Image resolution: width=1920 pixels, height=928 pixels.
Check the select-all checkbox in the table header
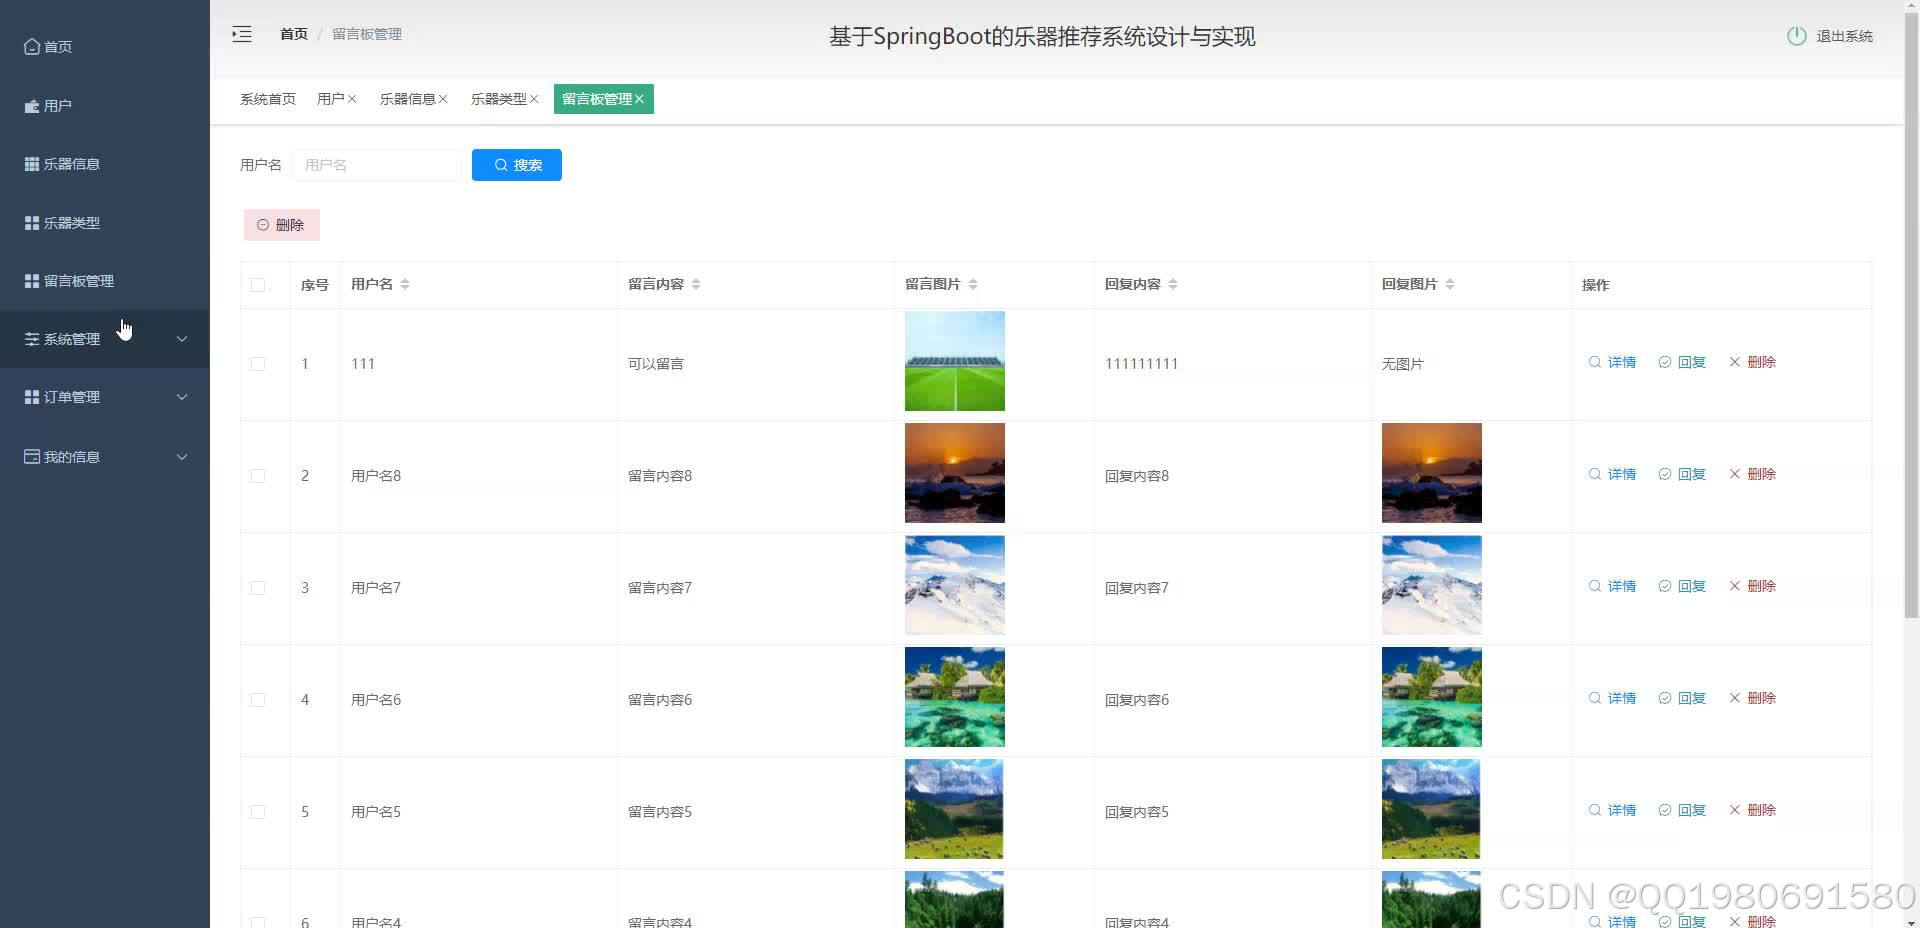257,284
